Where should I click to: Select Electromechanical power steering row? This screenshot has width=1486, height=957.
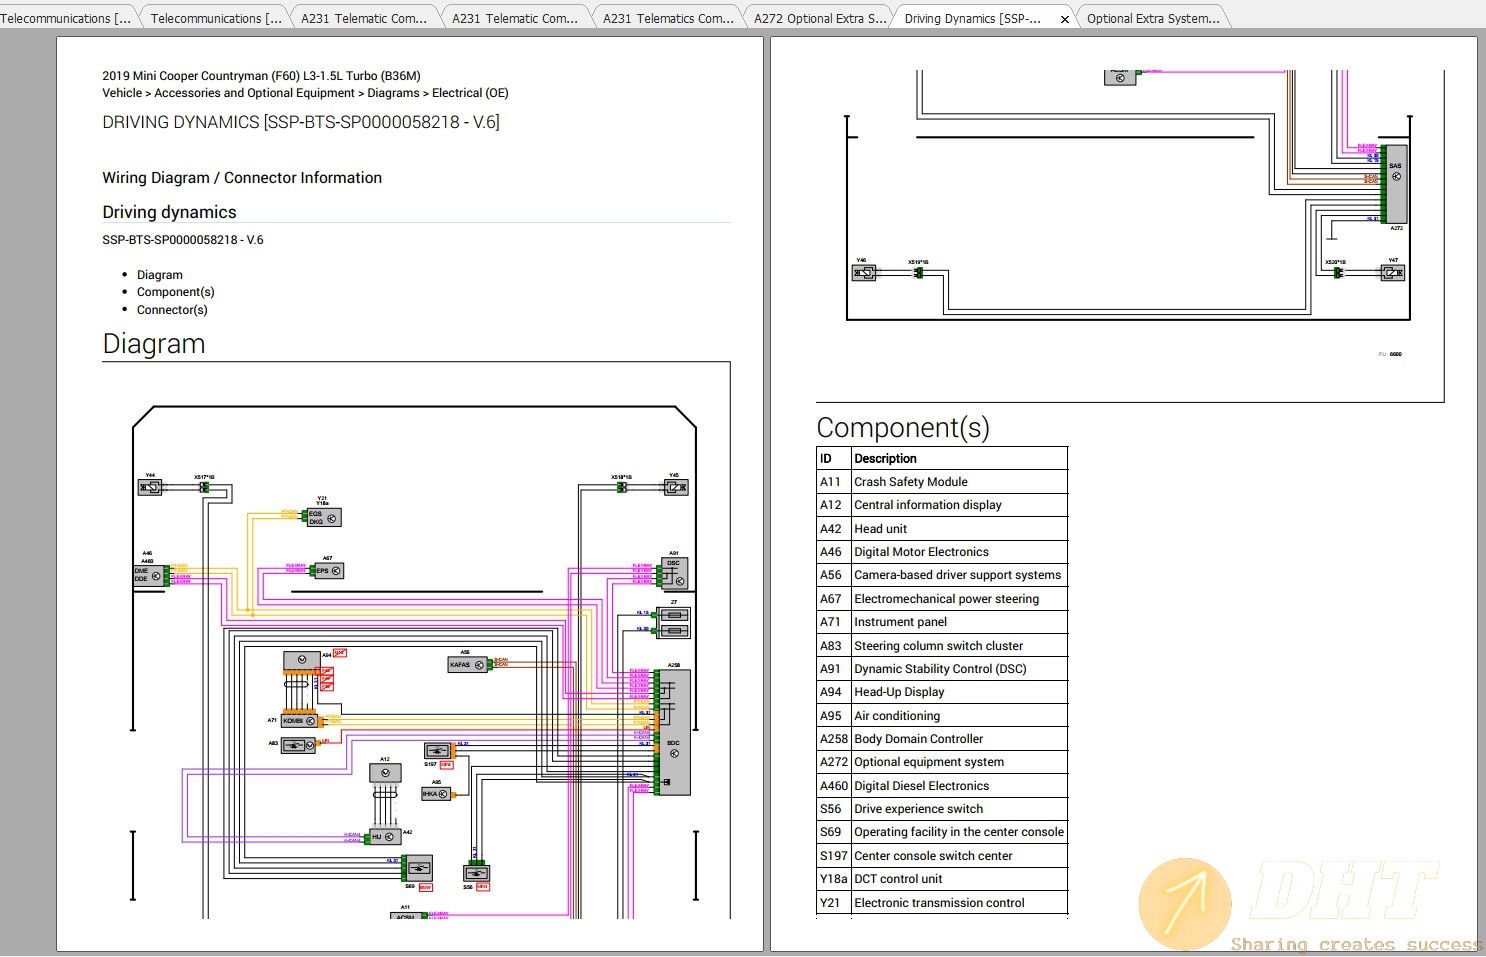(x=942, y=599)
